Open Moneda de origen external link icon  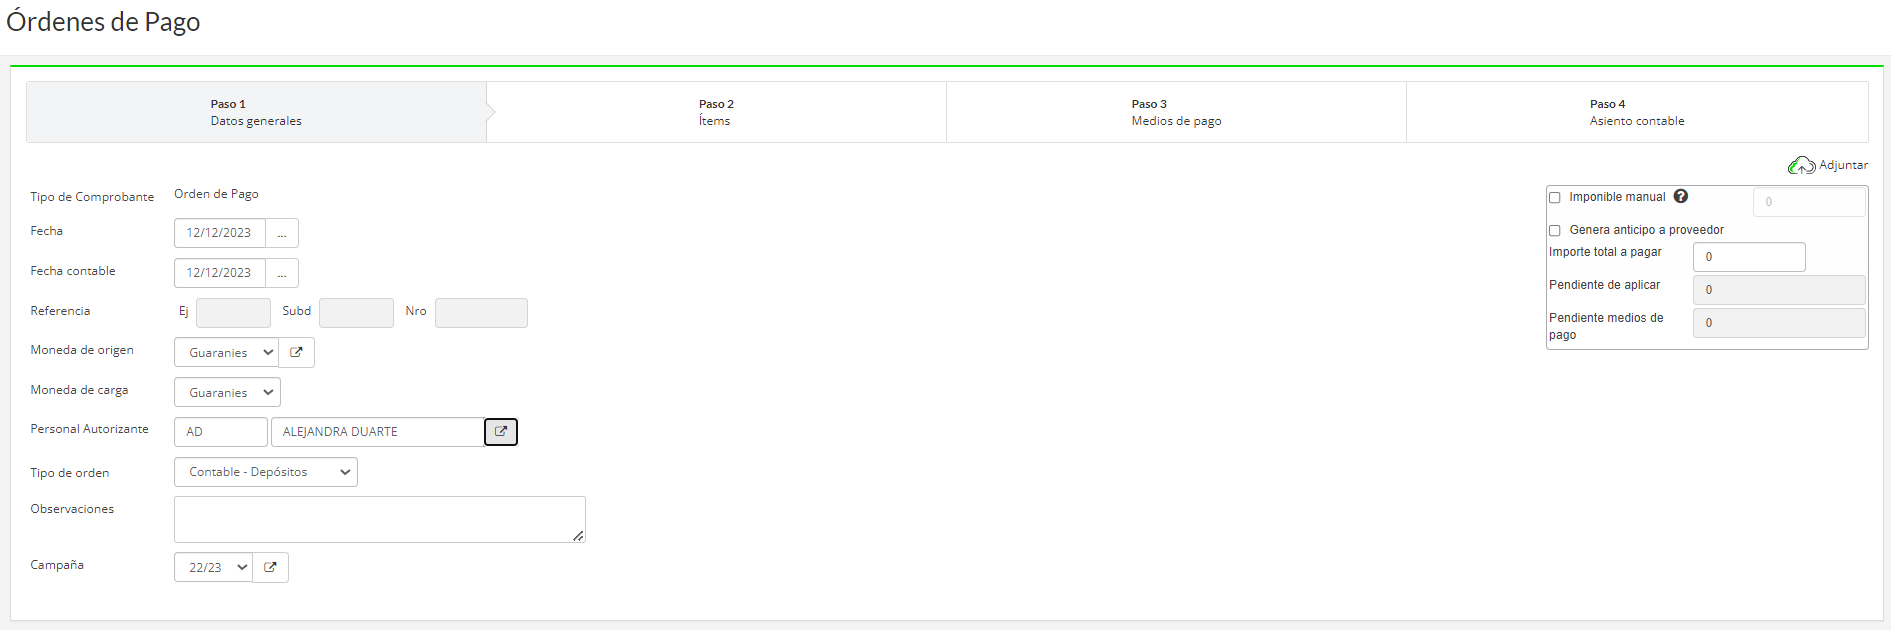pyautogui.click(x=296, y=352)
